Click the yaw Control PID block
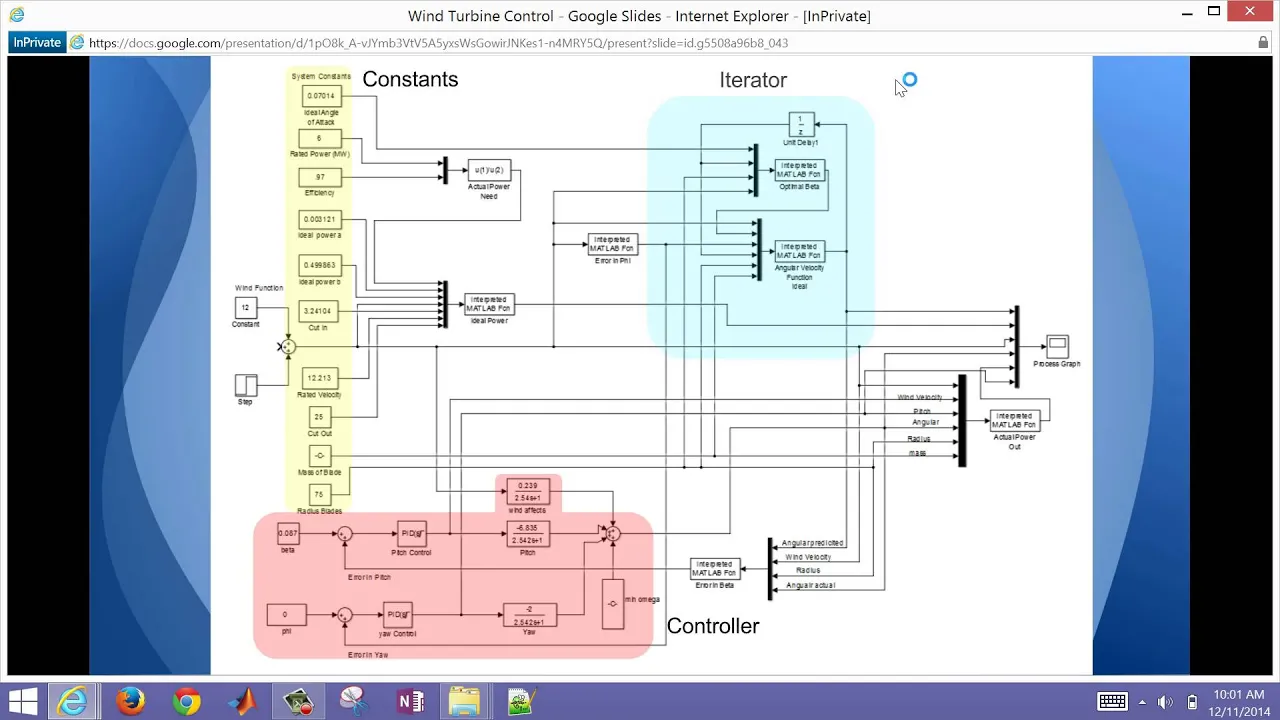Image resolution: width=1280 pixels, height=720 pixels. (398, 614)
